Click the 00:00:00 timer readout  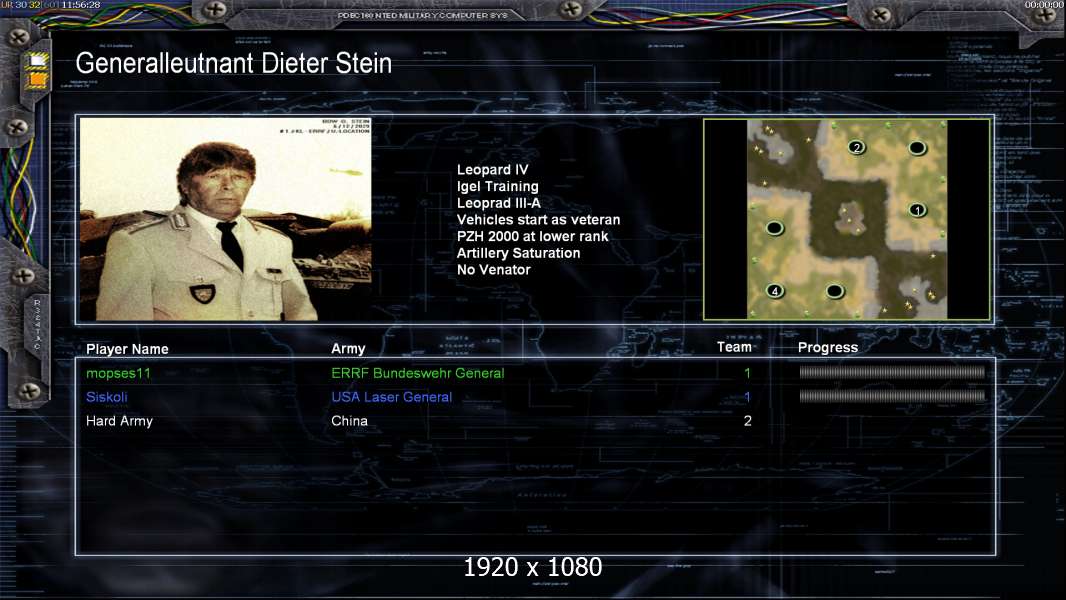[x=1045, y=5]
